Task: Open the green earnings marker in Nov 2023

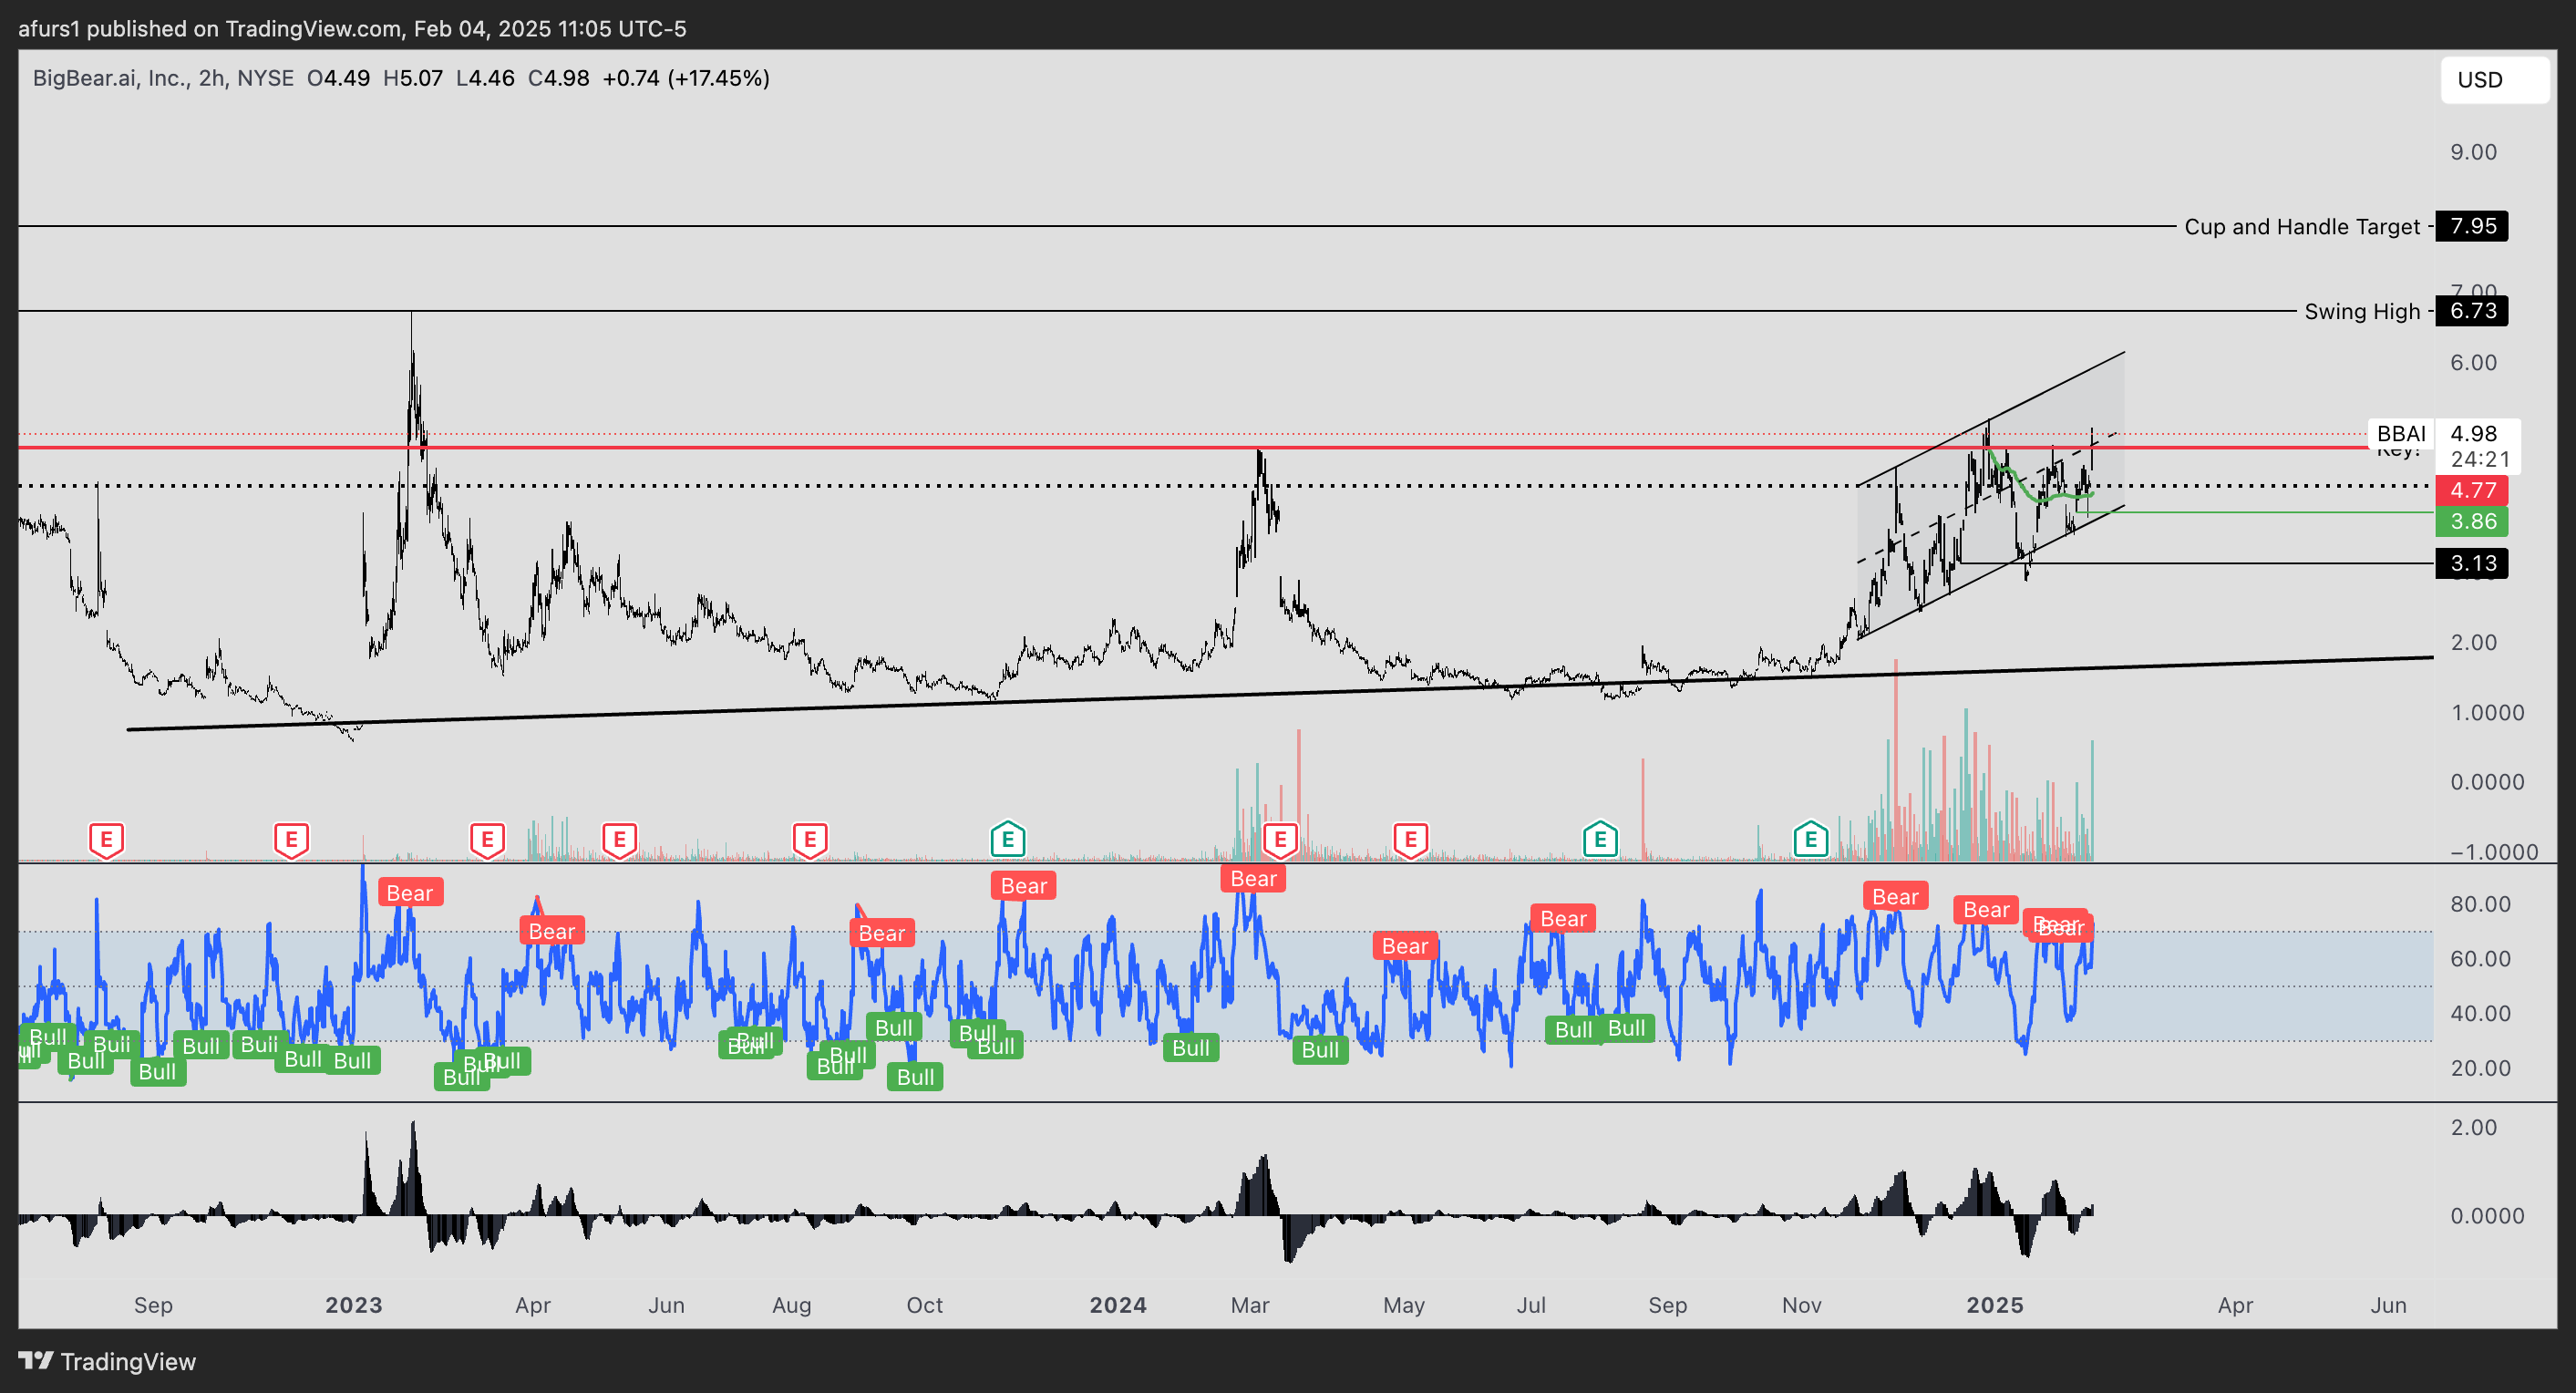Action: coord(1008,840)
